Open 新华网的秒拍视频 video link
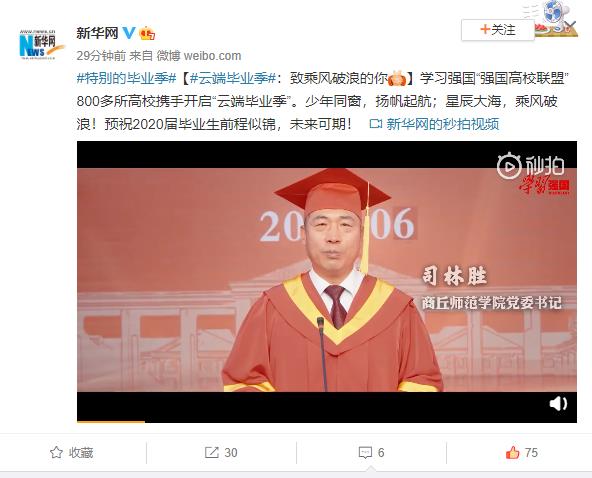The image size is (592, 478). [442, 124]
